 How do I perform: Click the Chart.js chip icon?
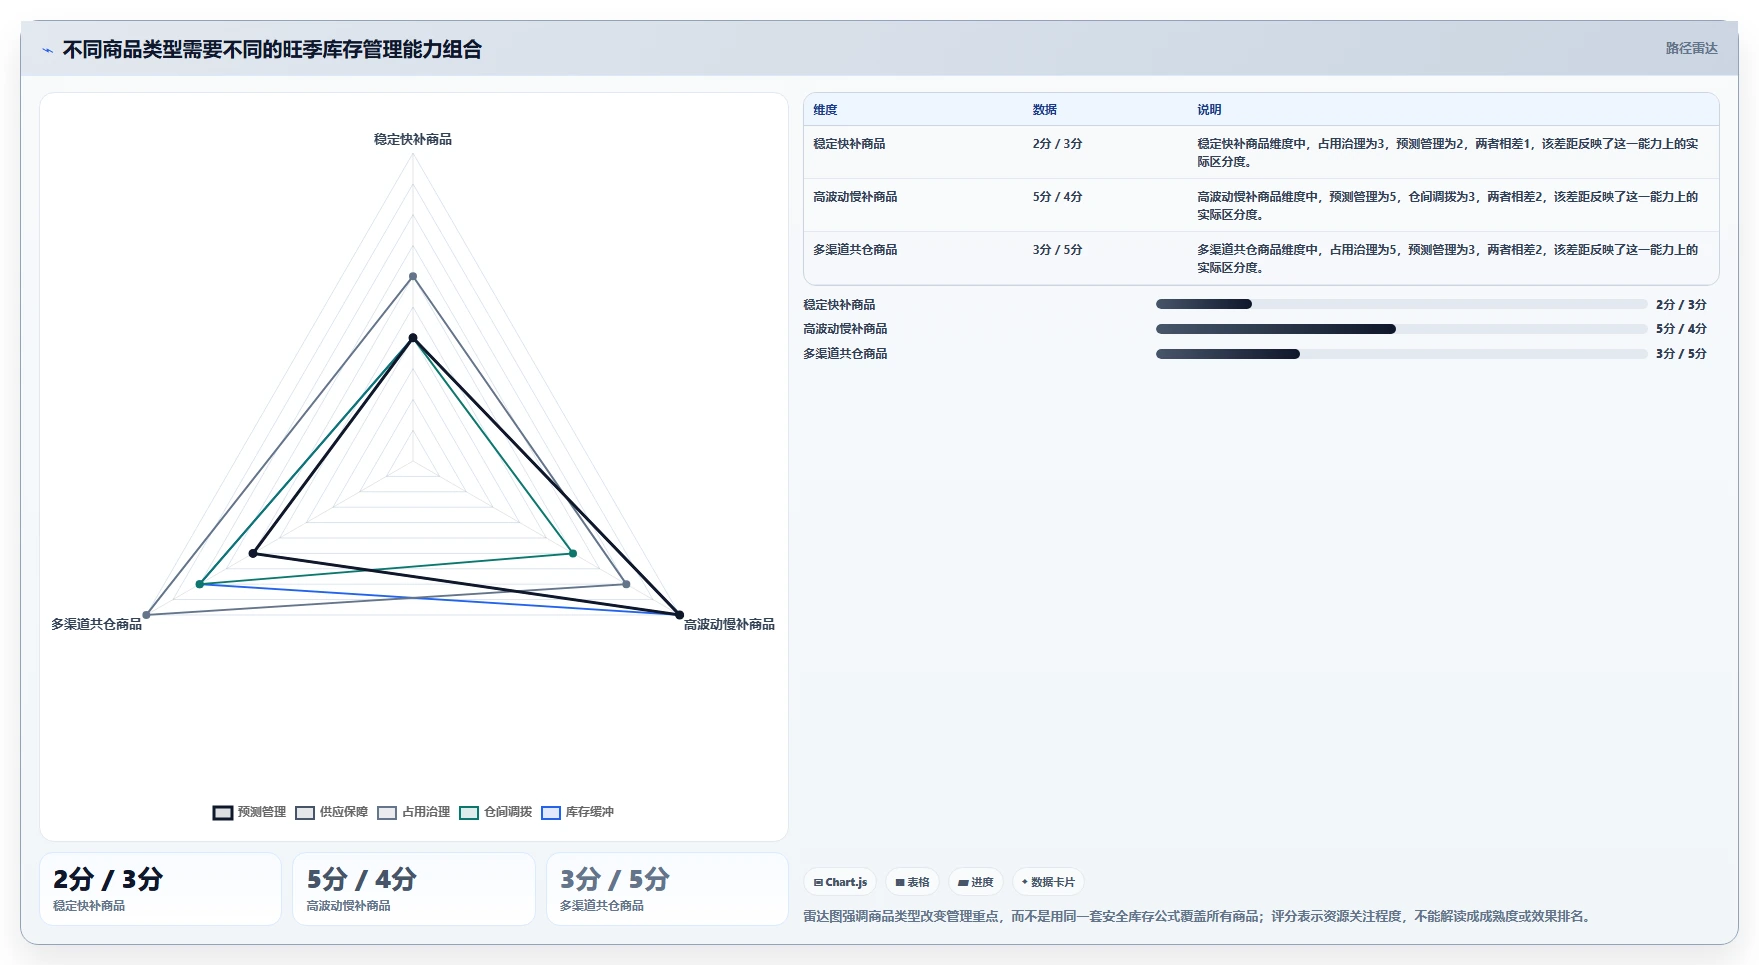pos(818,882)
